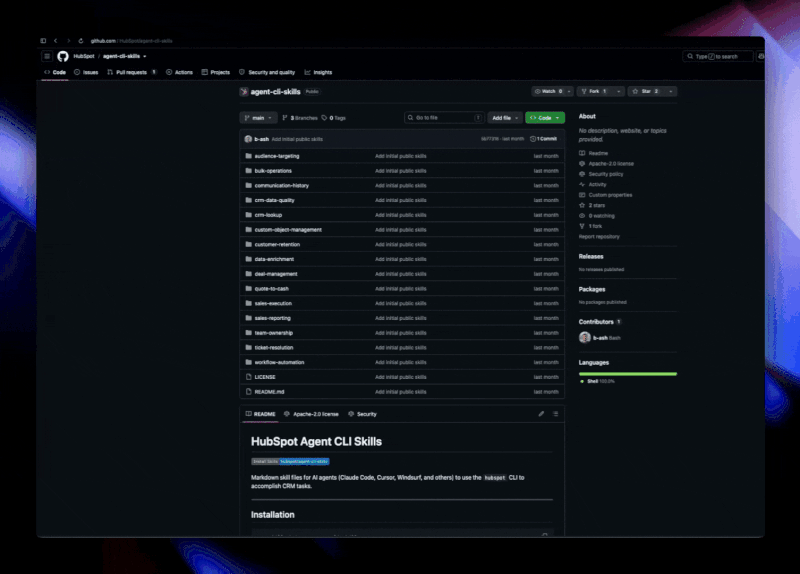The width and height of the screenshot is (800, 574).
Task: Open the Pull requests tab
Action: [132, 72]
